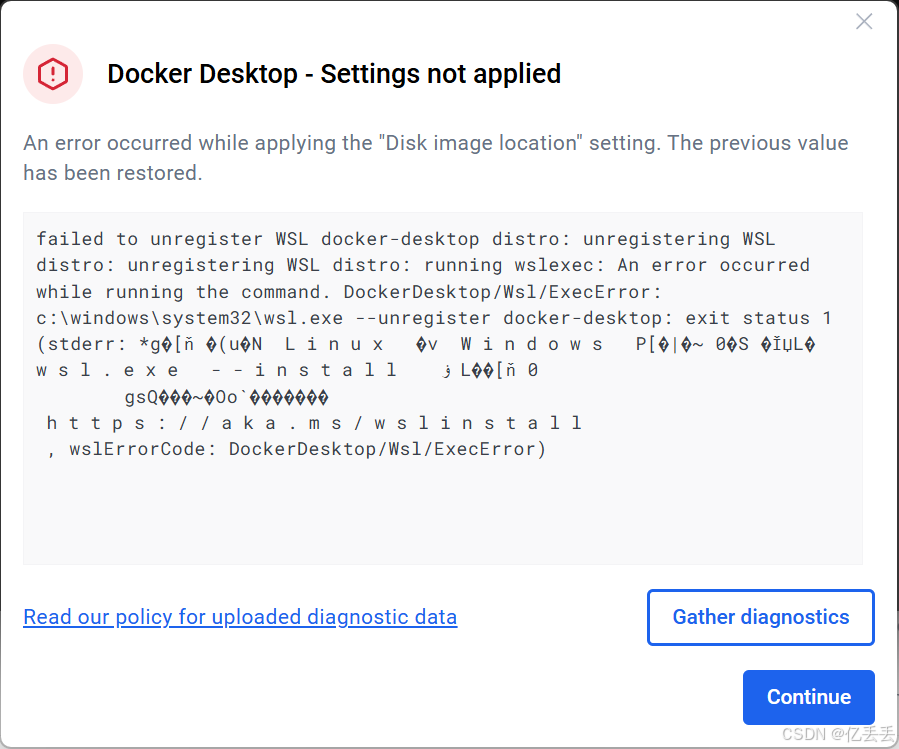The width and height of the screenshot is (899, 749).
Task: Open the policy for uploaded diagnostic data link
Action: [240, 617]
